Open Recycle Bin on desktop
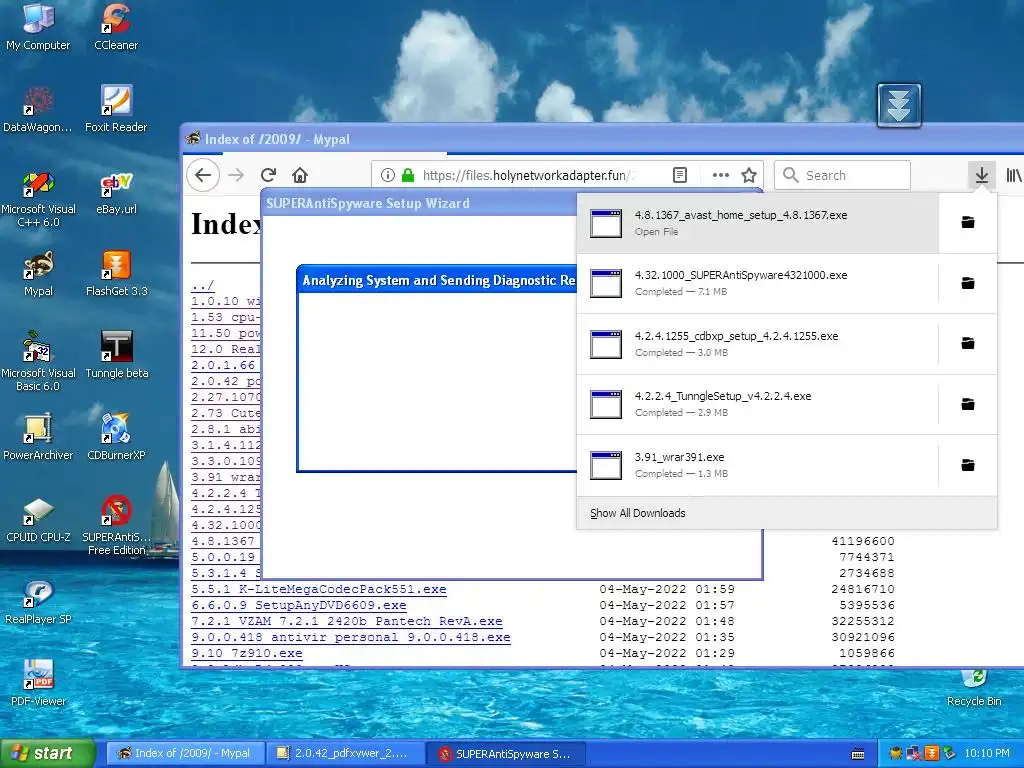 (974, 687)
